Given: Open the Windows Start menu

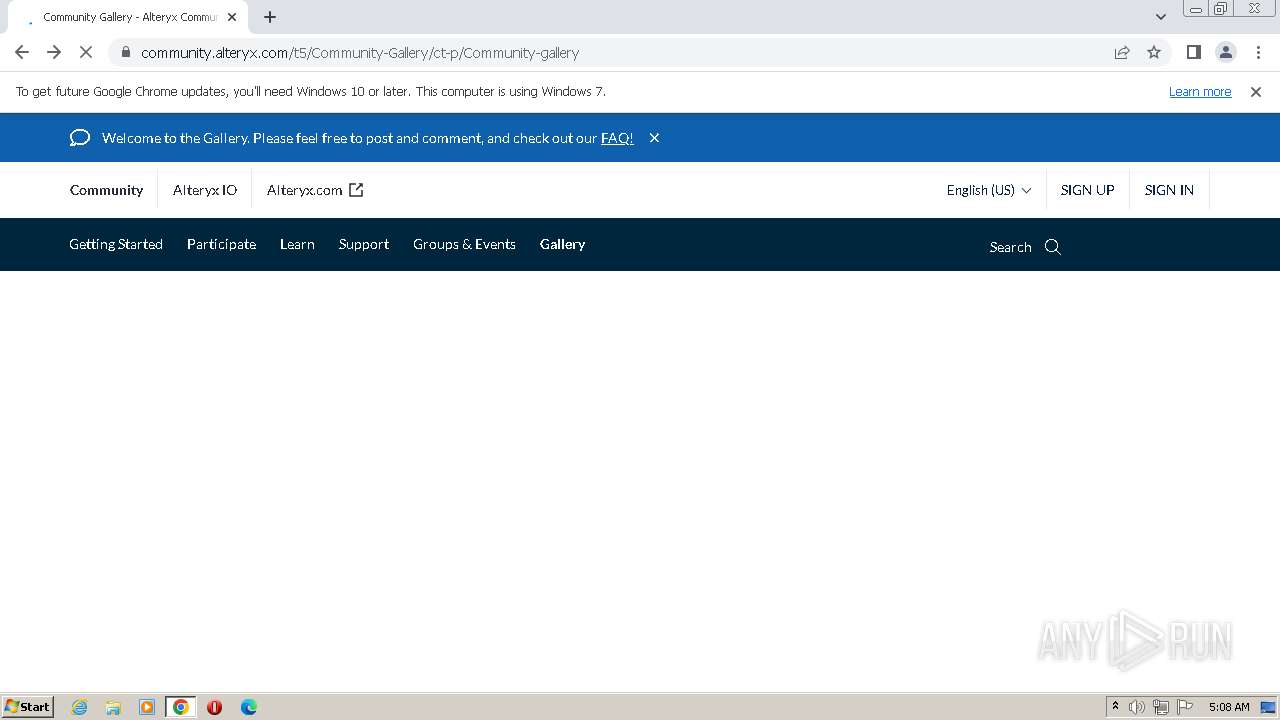Looking at the screenshot, I should [x=27, y=706].
